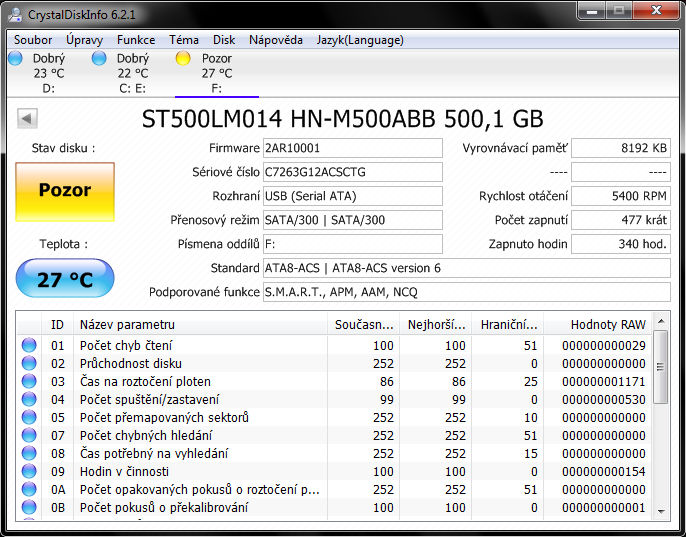Click the yellow Pozor health status button
This screenshot has height=537, width=686.
pos(65,191)
